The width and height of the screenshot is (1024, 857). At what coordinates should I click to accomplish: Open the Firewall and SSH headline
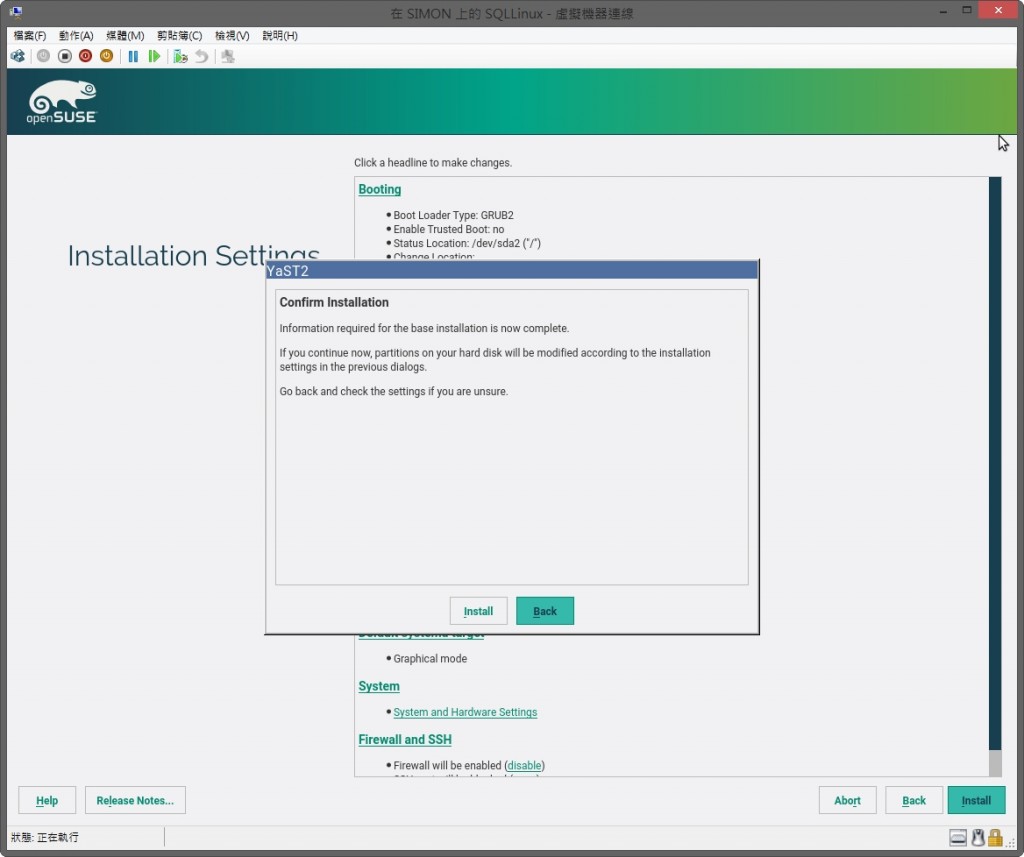click(405, 739)
